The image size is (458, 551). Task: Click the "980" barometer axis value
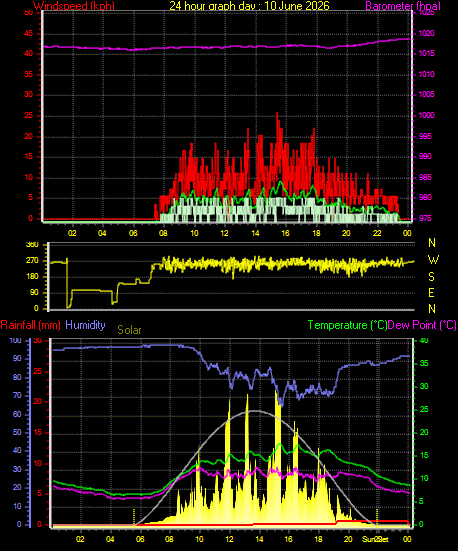pos(425,197)
